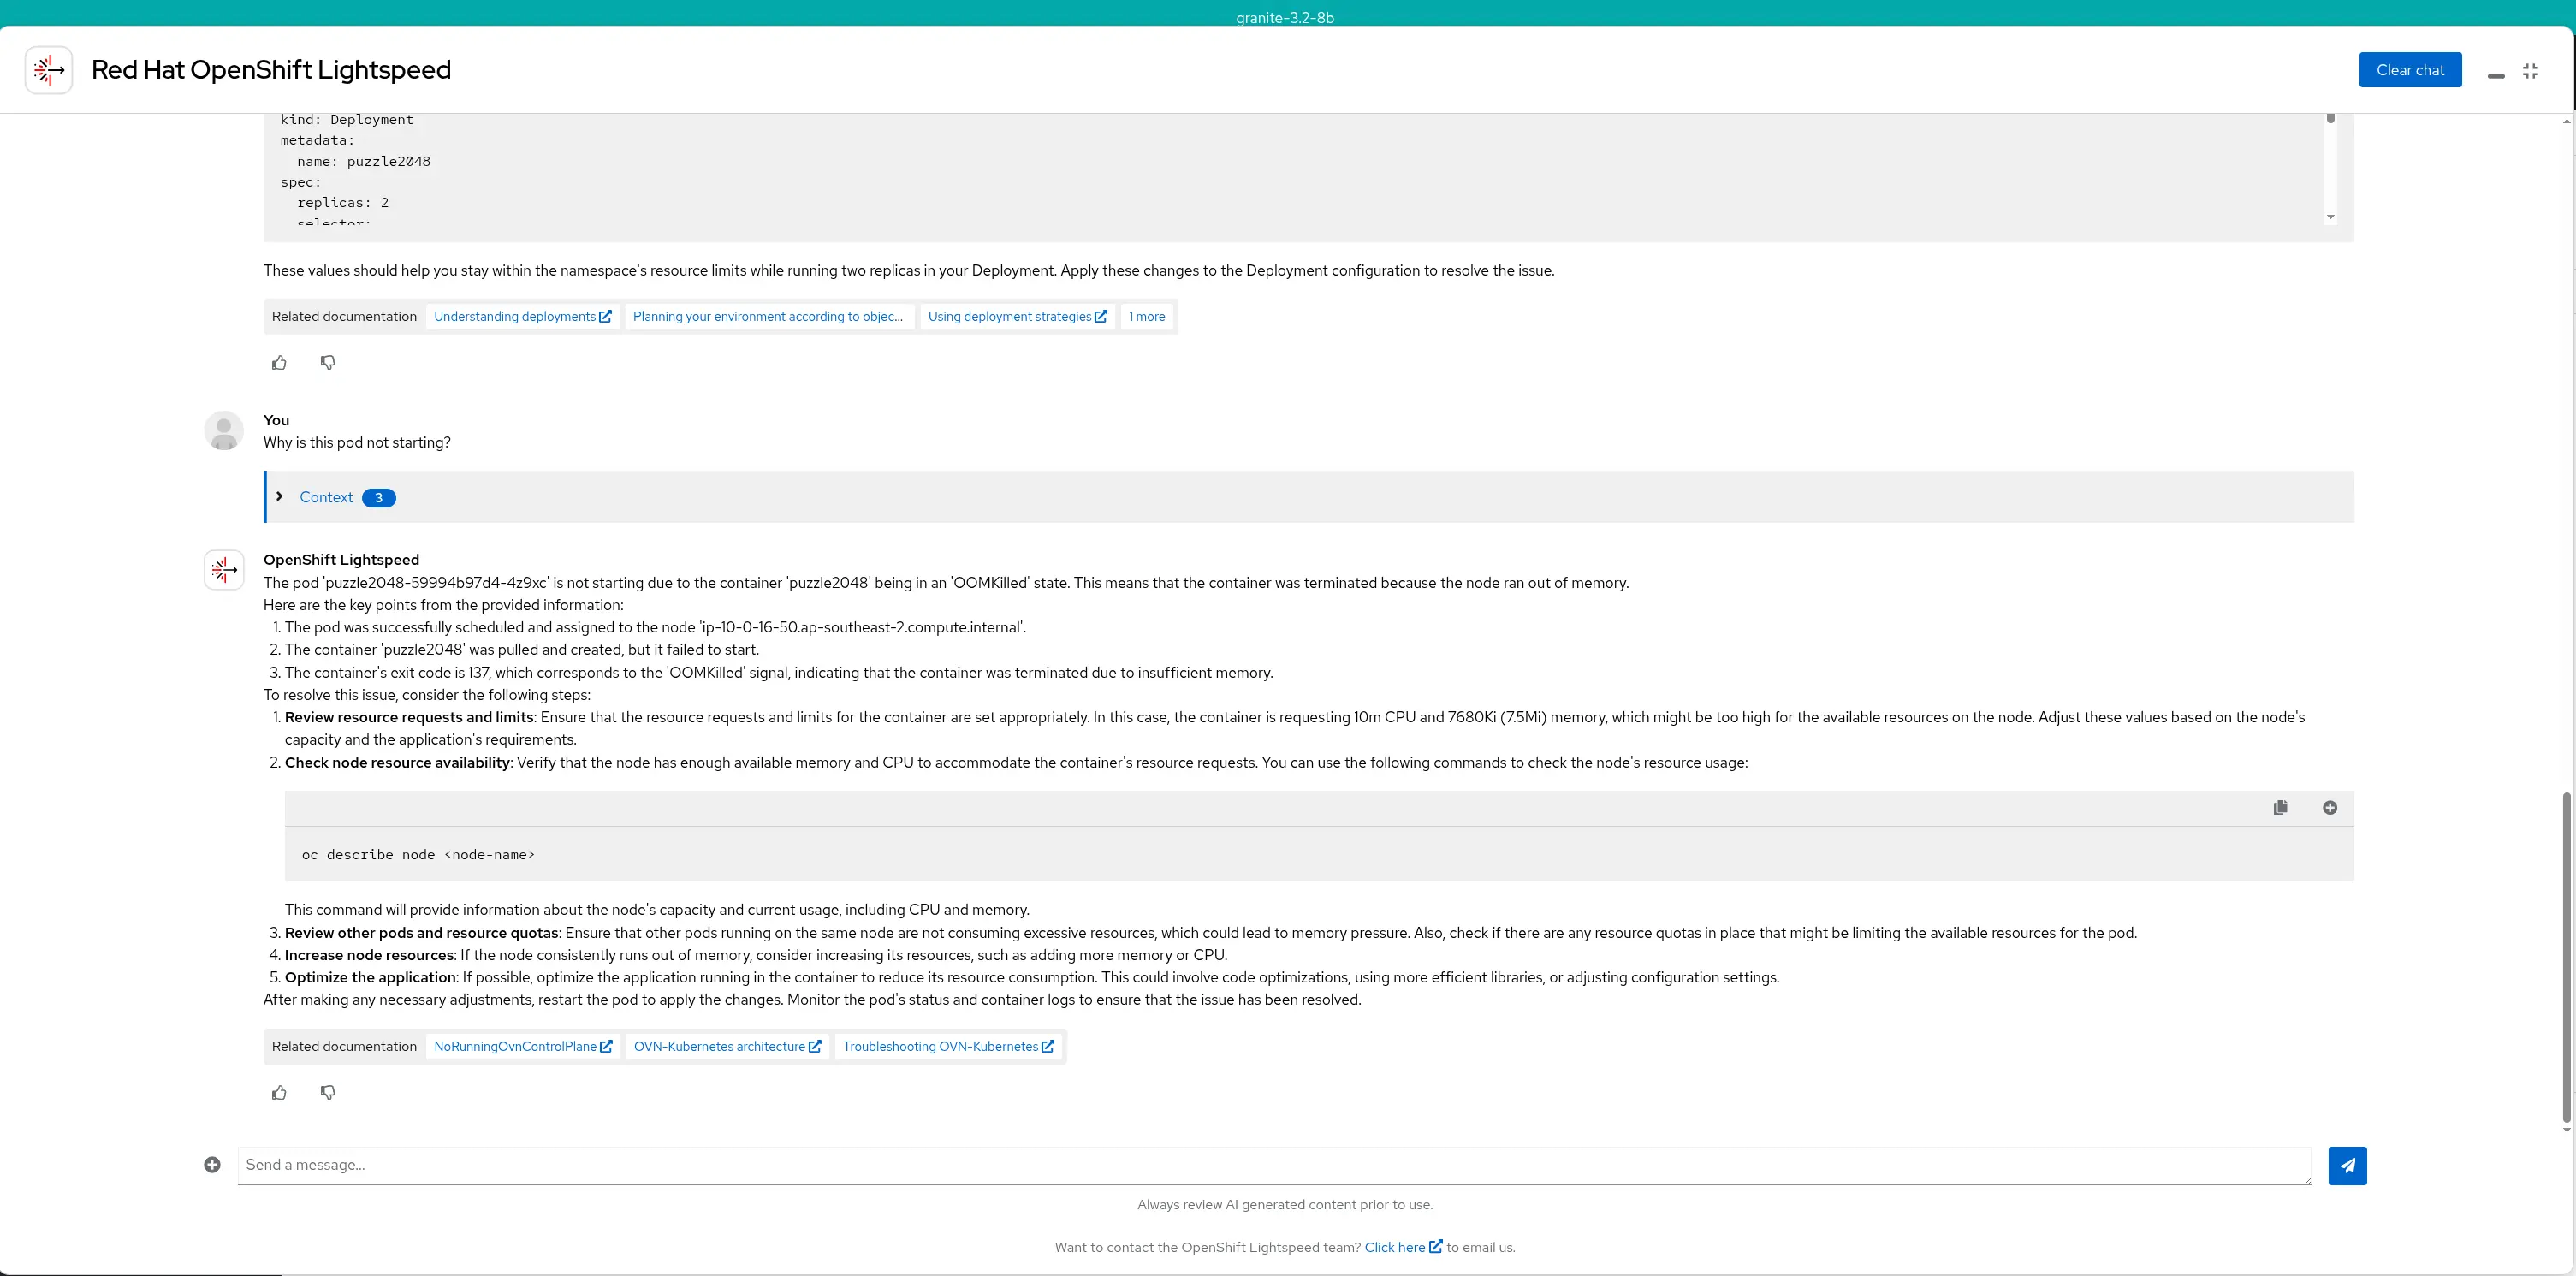2576x1276 pixels.
Task: Thumbs down the OOMKilled pod answer
Action: [328, 1093]
